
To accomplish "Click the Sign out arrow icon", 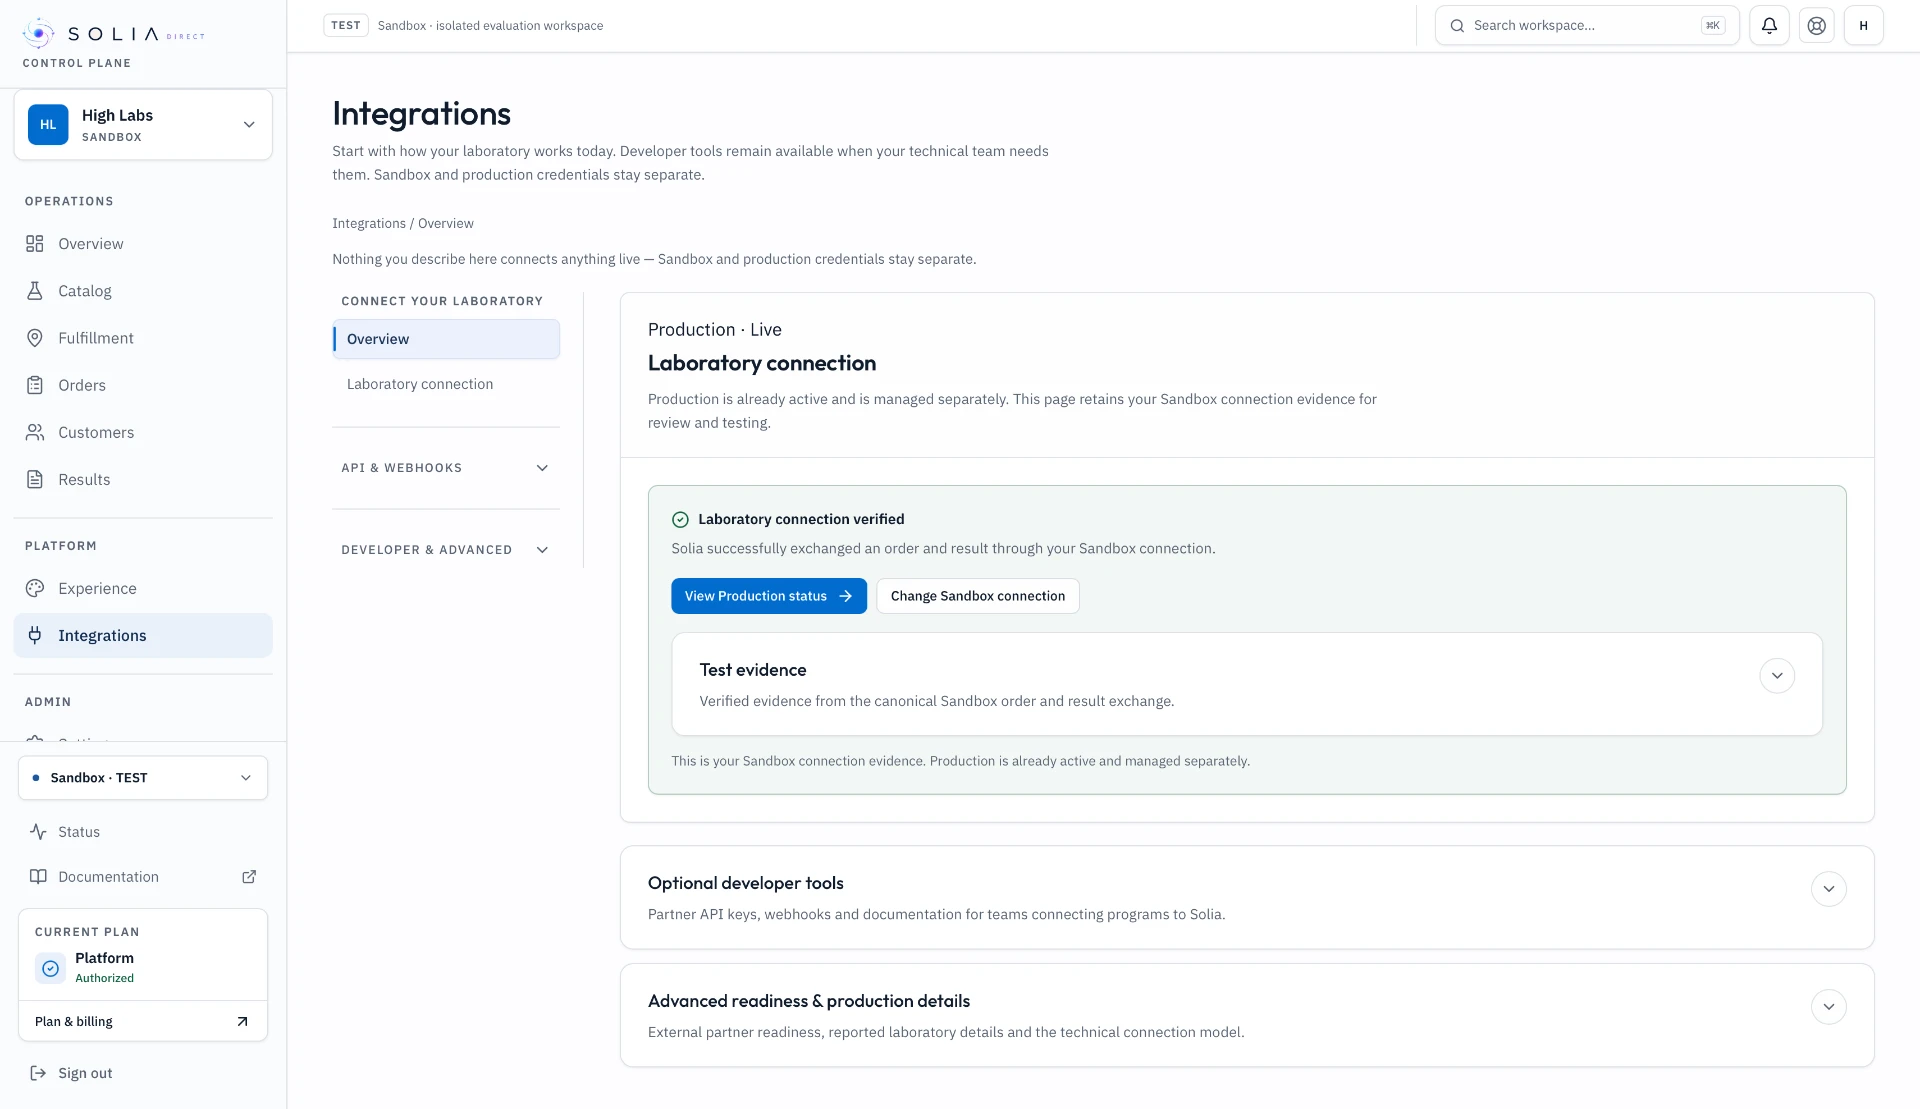I will click(38, 1073).
